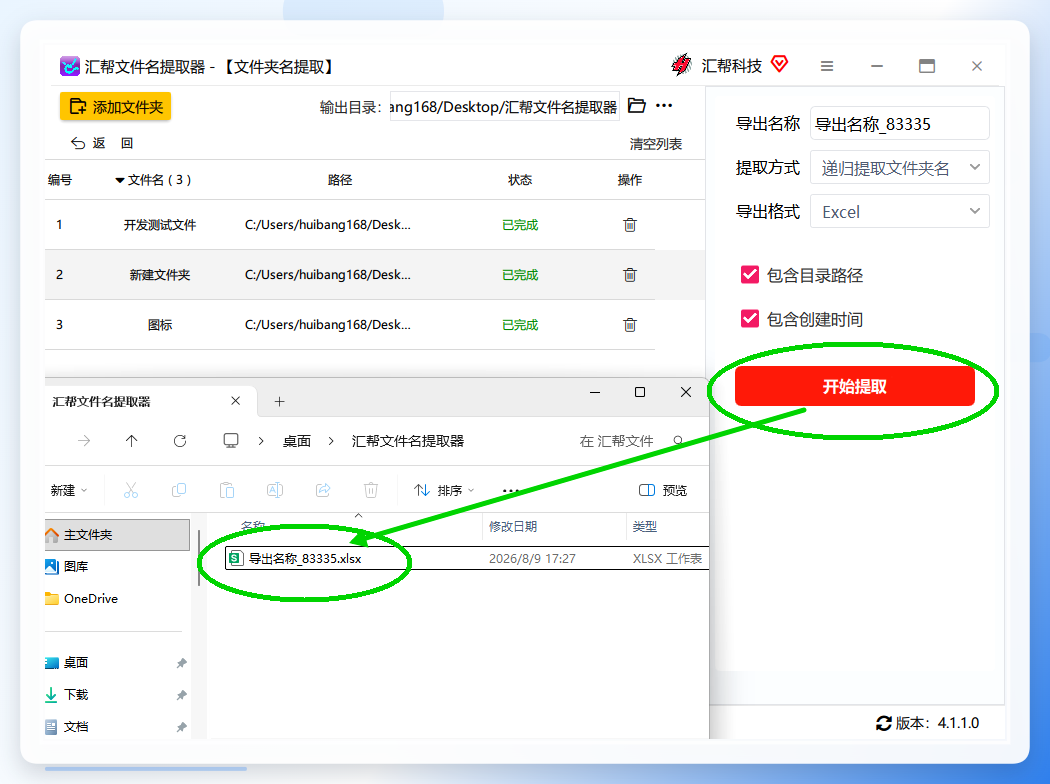Close the 汇帮文件名提取器 Explorer tab
The image size is (1050, 784).
tap(236, 400)
